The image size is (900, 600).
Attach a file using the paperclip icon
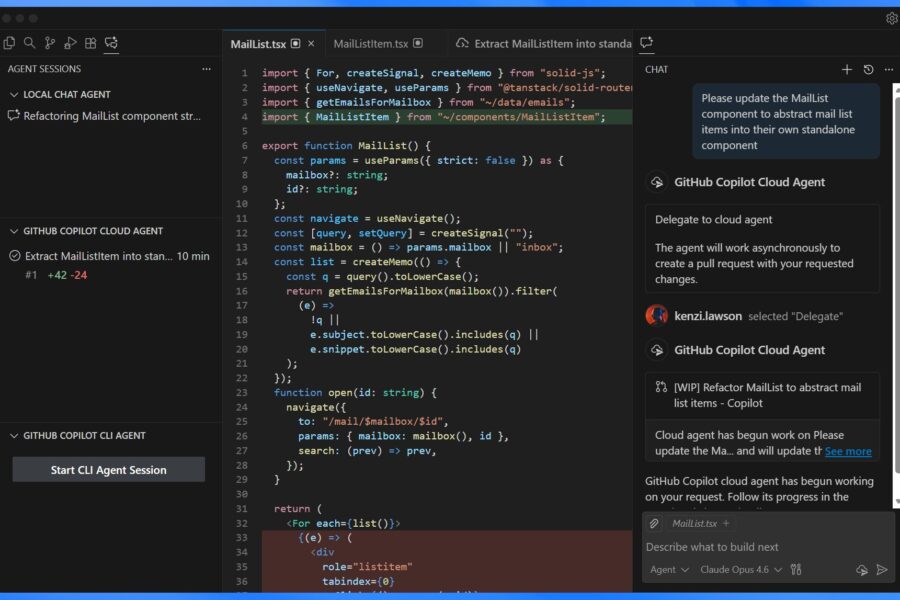tap(656, 523)
